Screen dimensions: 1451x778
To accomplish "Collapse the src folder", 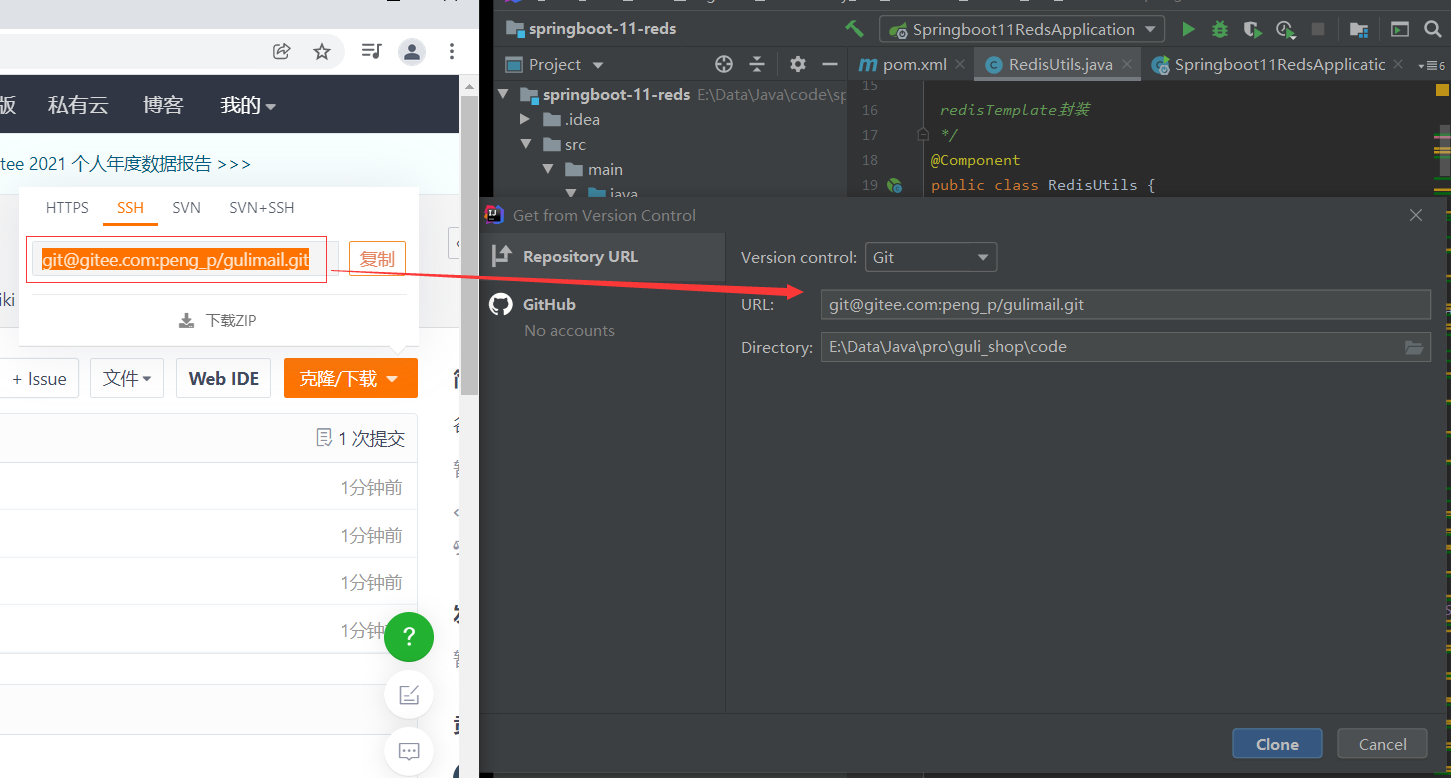I will (x=525, y=144).
